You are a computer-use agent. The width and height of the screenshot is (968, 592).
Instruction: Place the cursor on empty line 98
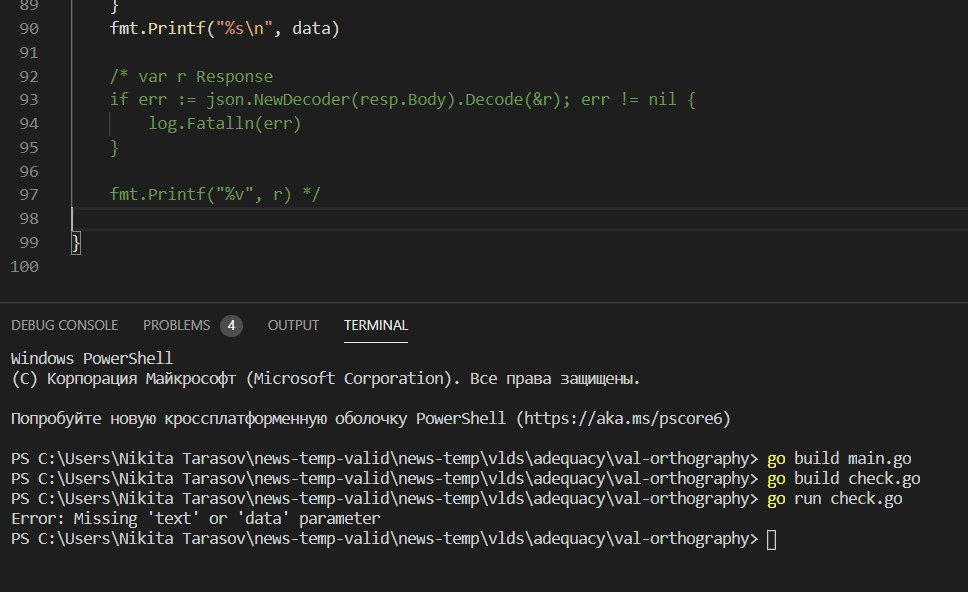pyautogui.click(x=300, y=218)
